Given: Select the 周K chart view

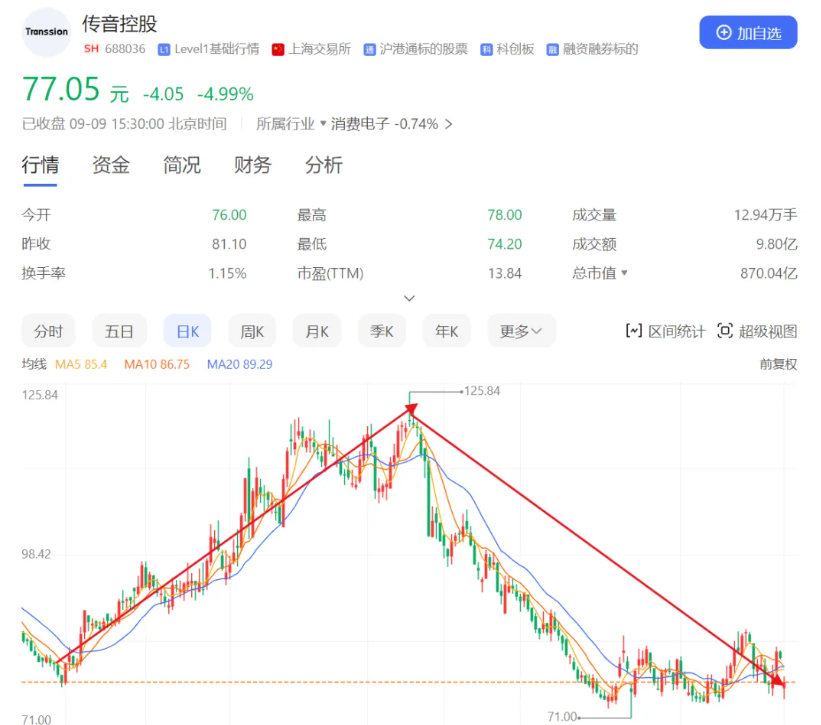Looking at the screenshot, I should pyautogui.click(x=252, y=331).
